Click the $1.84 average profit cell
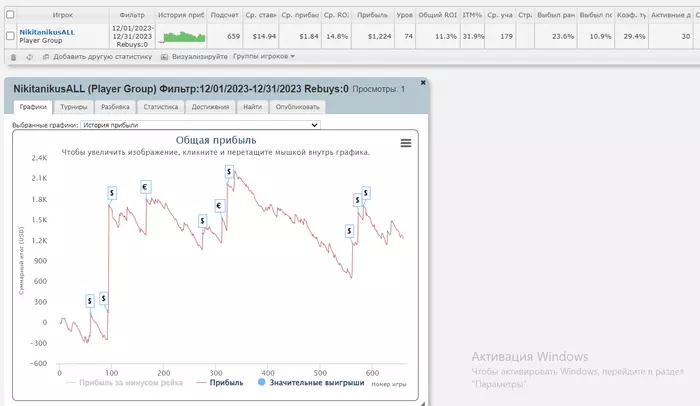 (x=300, y=36)
